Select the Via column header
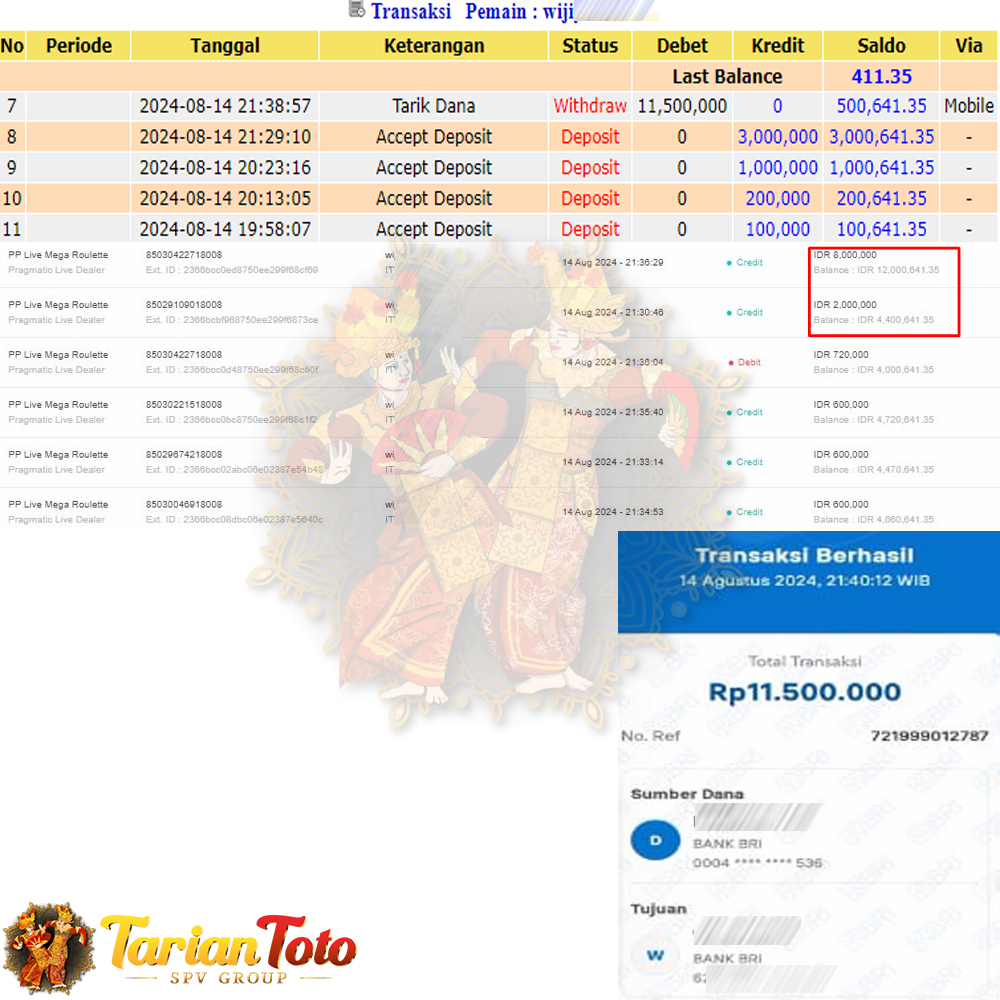This screenshot has height=1000, width=1000. [968, 45]
